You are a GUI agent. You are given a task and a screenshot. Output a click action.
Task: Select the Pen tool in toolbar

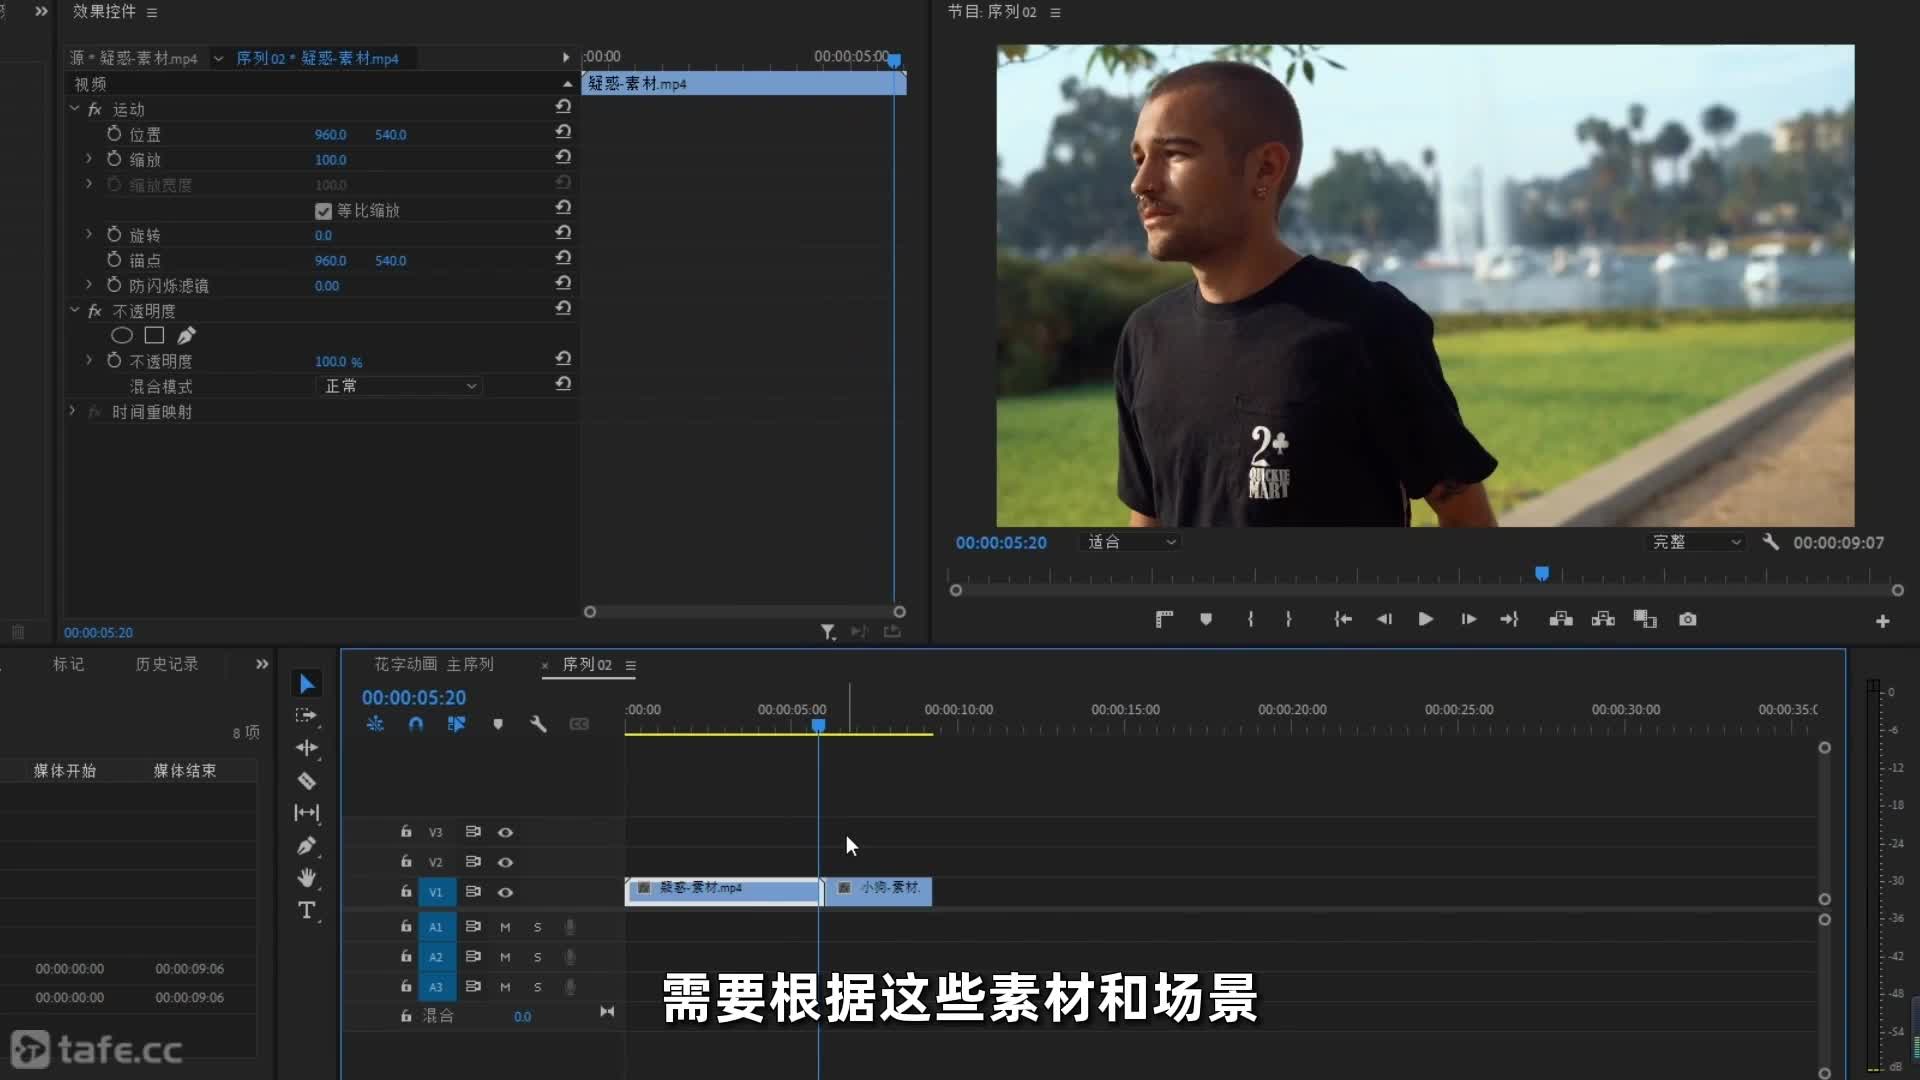pyautogui.click(x=307, y=846)
